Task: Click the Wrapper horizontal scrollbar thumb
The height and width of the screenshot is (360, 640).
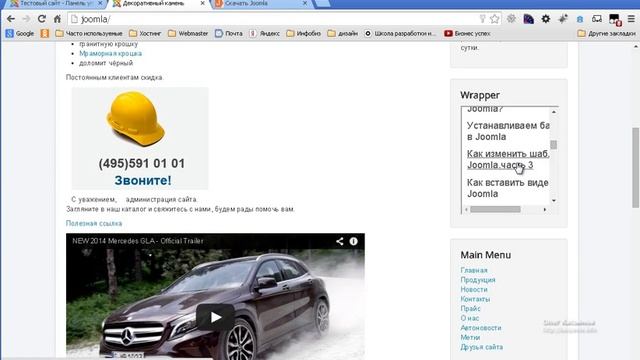Action: click(495, 209)
